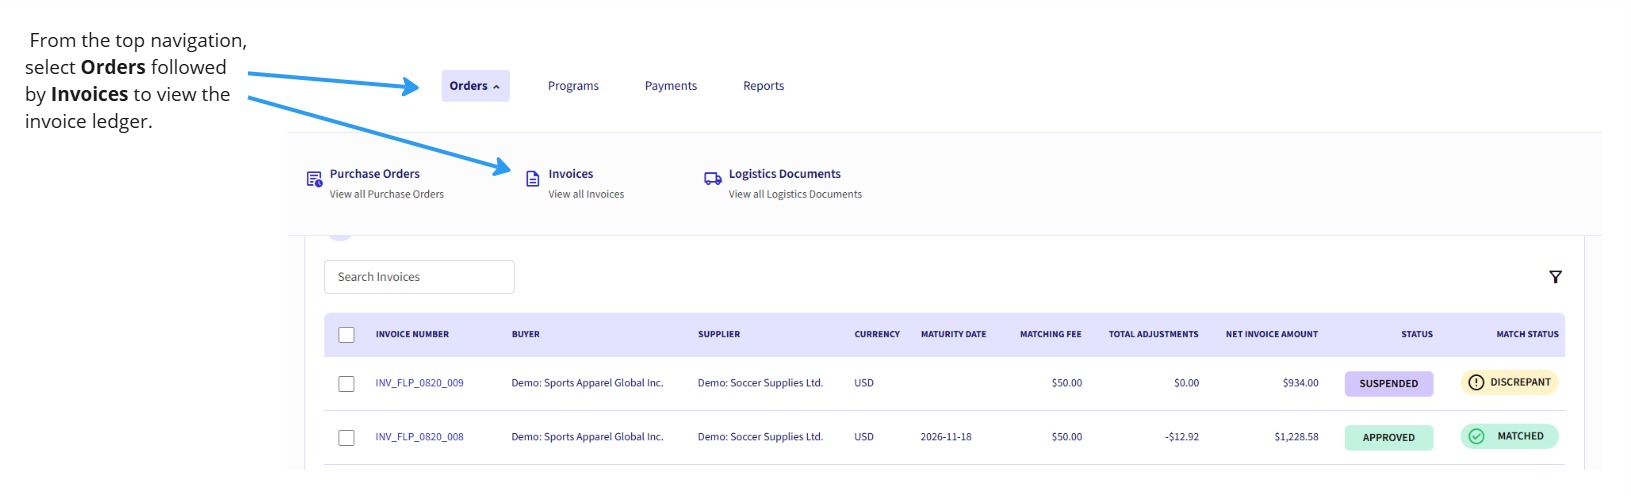Image resolution: width=1631 pixels, height=496 pixels.
Task: Open the Programs menu
Action: click(x=573, y=86)
